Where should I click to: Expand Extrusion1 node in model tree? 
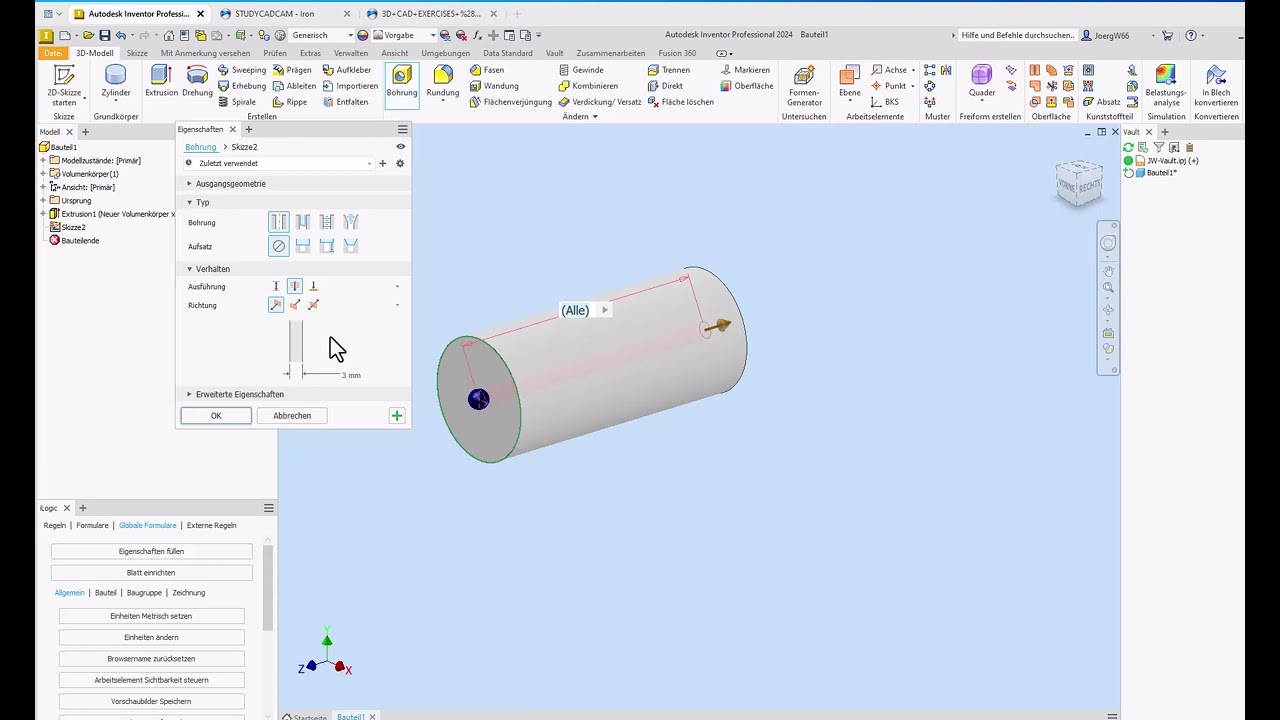43,214
